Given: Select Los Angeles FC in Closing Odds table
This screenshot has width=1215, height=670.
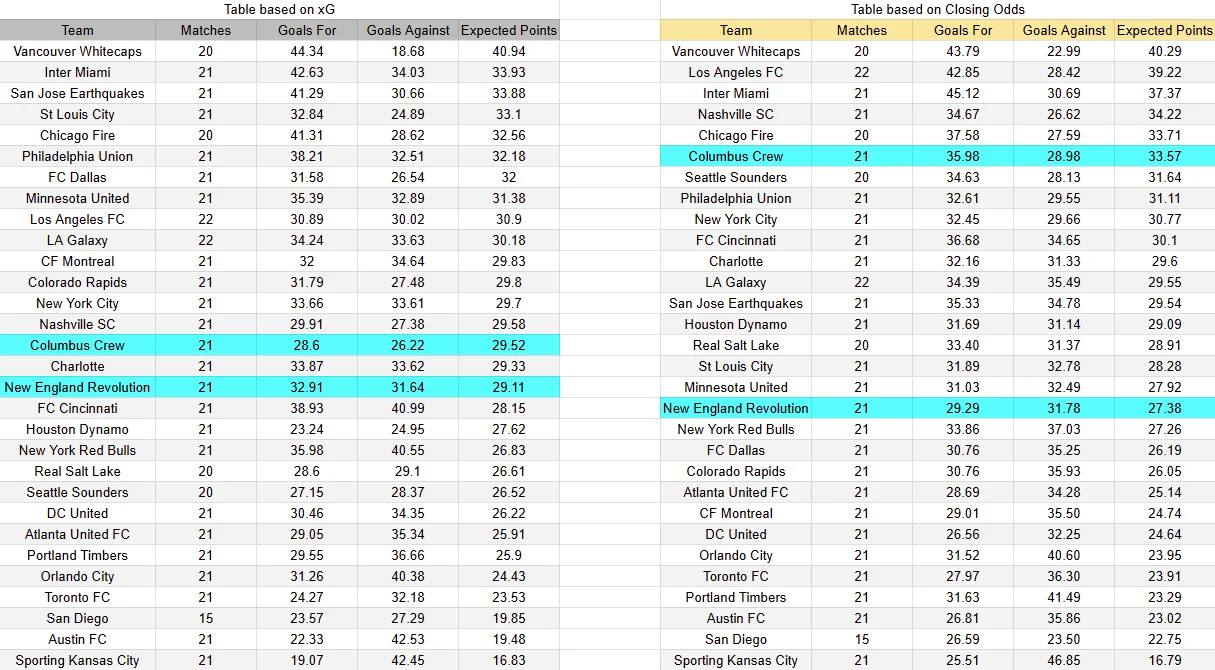Looking at the screenshot, I should point(736,72).
